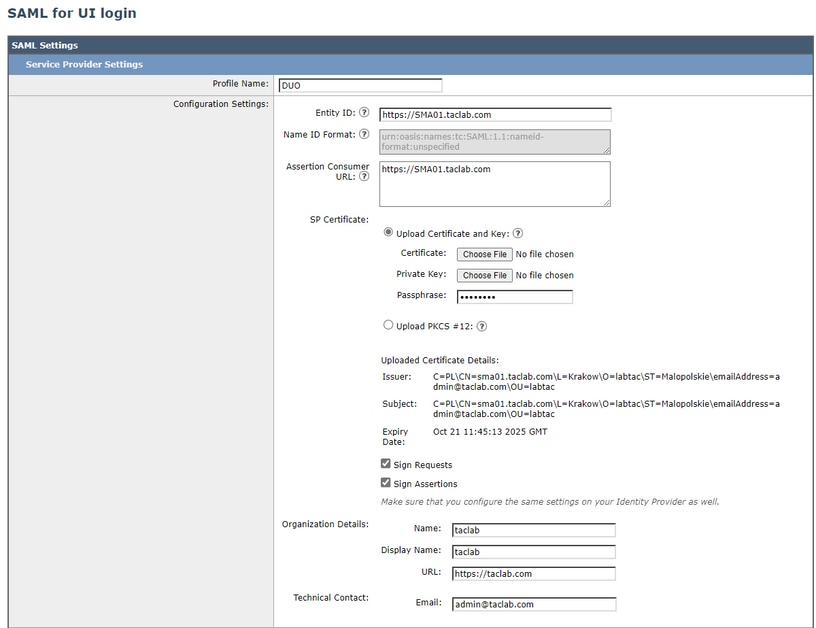Click the Identity Provider settings reminder note

point(550,502)
